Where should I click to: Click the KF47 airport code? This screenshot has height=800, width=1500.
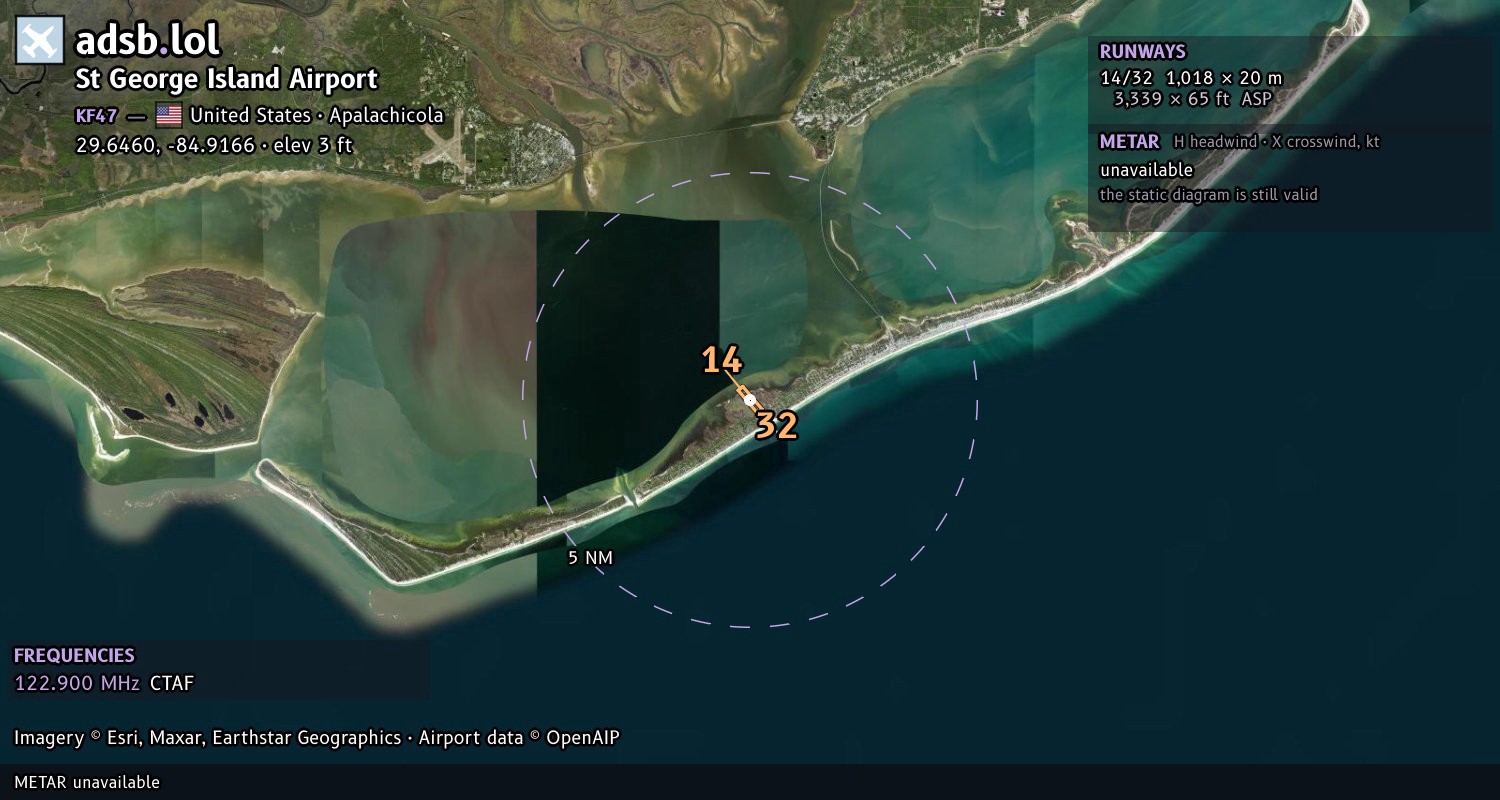point(96,115)
